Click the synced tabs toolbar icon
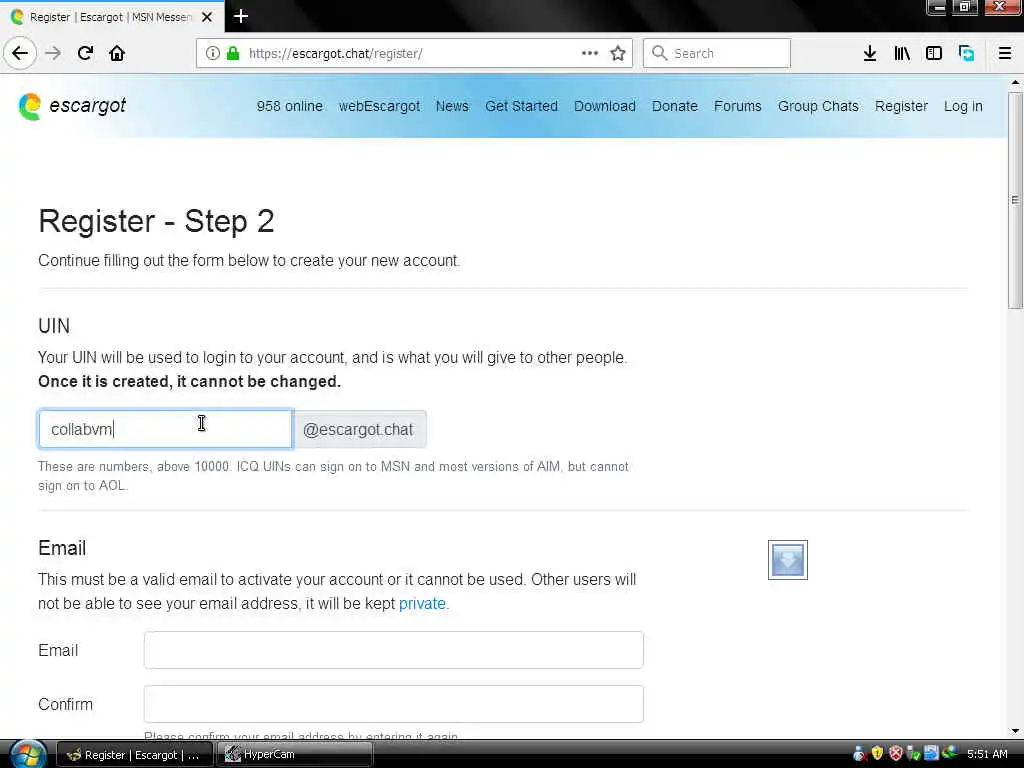The image size is (1024, 768). 967,53
